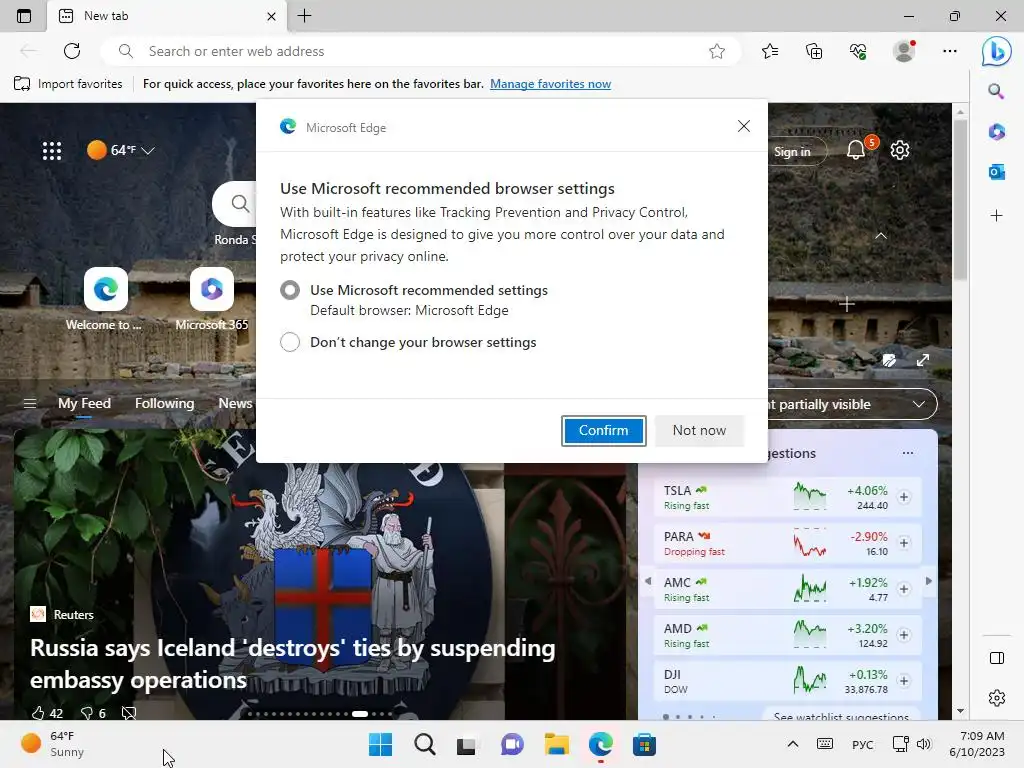Select Use Microsoft recommended settings option
This screenshot has height=768, width=1024.
click(290, 290)
